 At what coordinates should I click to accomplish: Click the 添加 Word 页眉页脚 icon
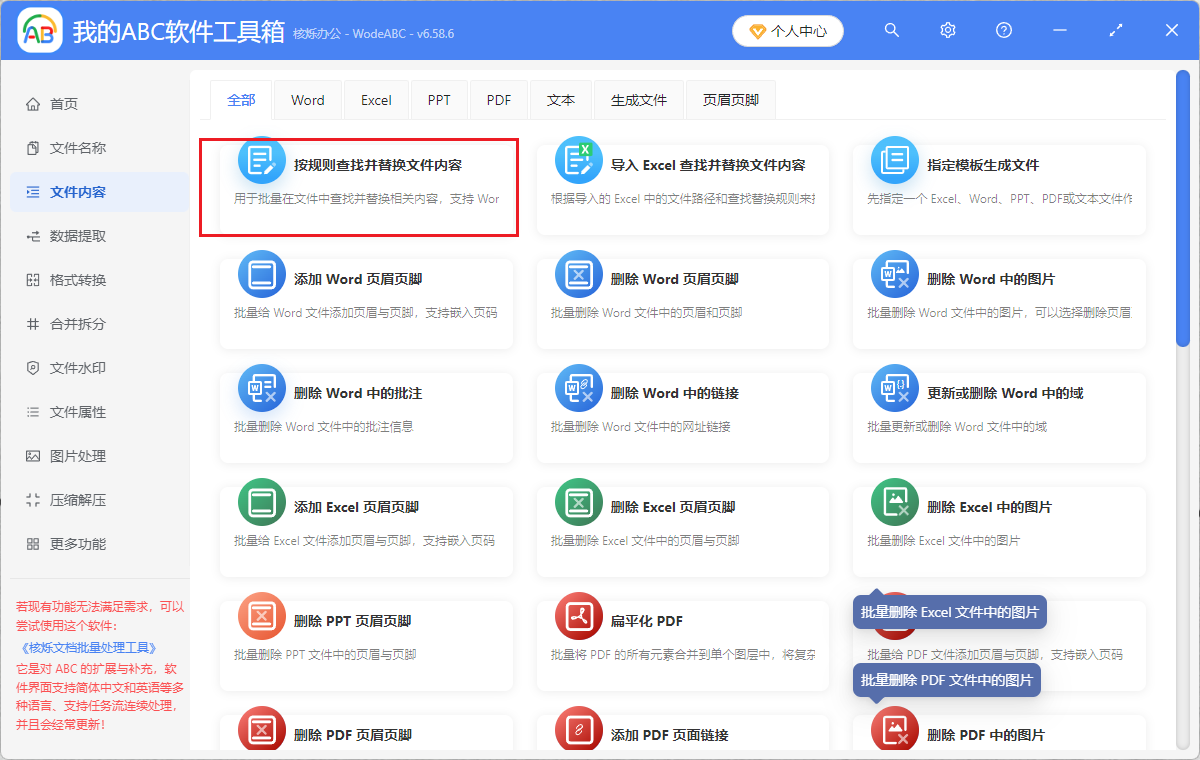[261, 273]
